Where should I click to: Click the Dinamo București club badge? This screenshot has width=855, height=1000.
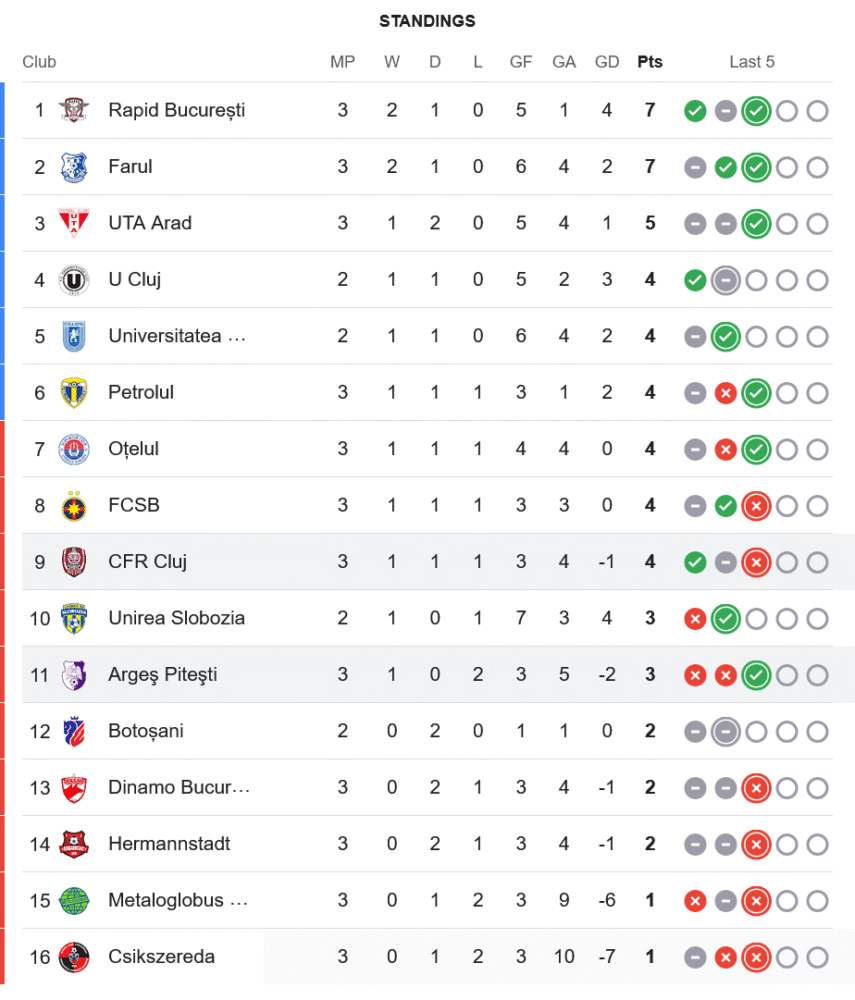[74, 787]
